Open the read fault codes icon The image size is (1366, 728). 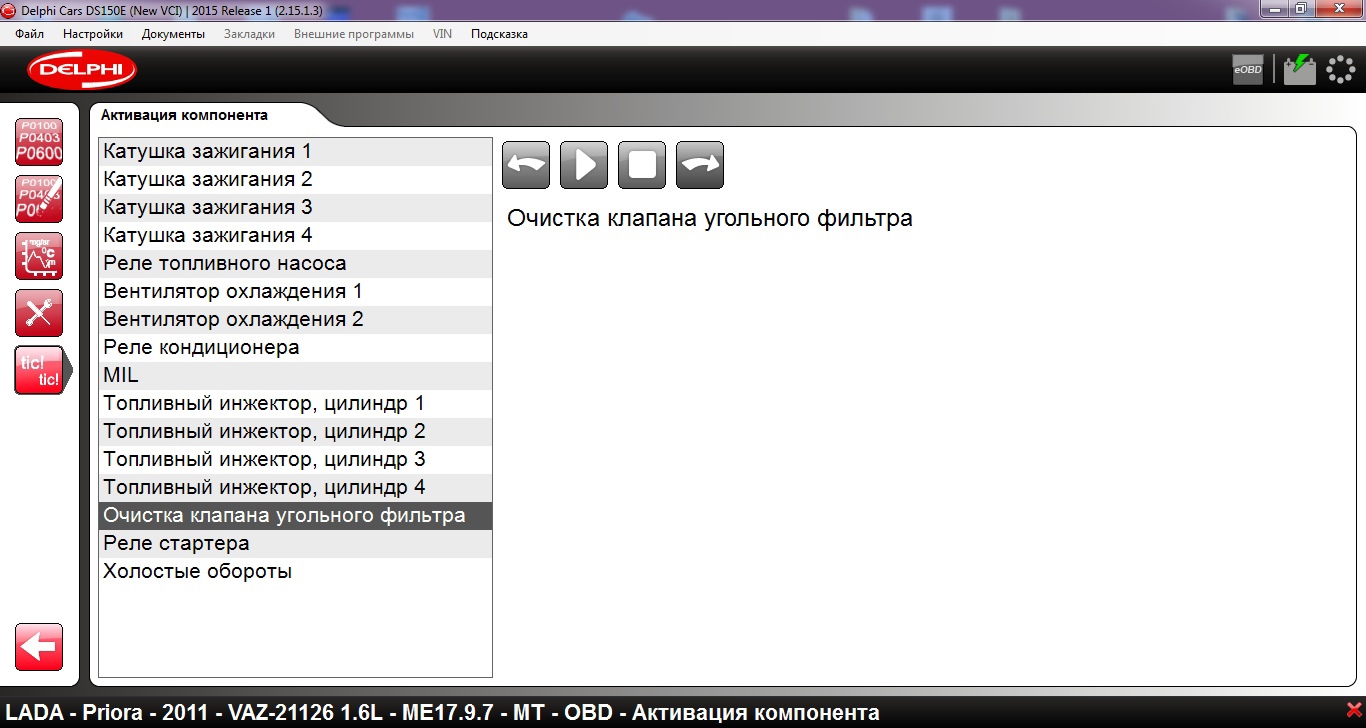click(x=39, y=142)
